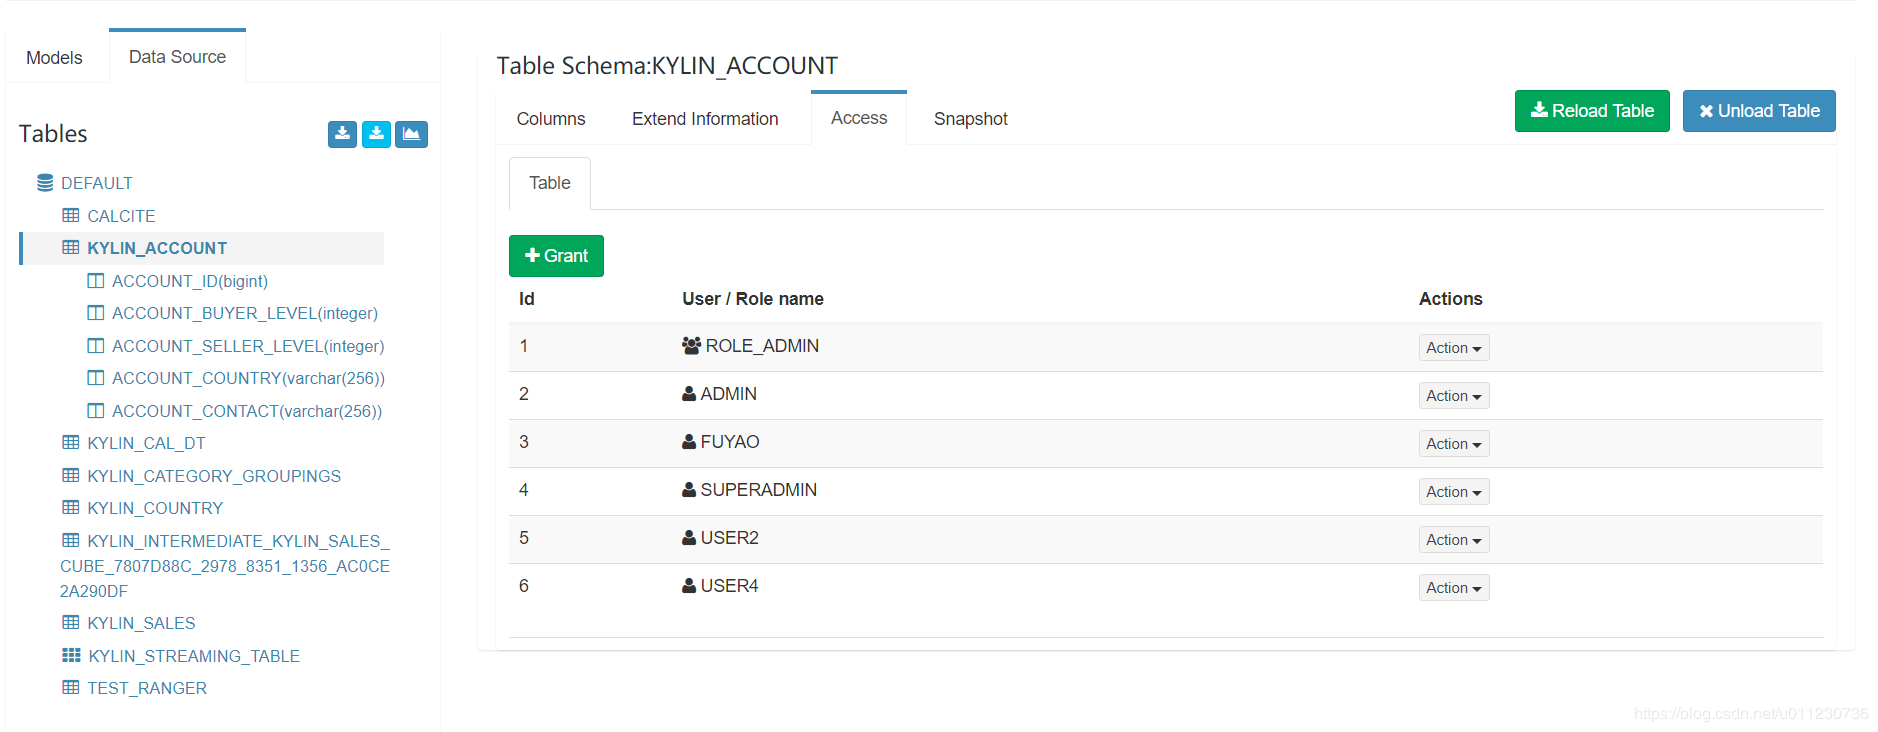The width and height of the screenshot is (1878, 732).
Task: Select the ACCOUNT_ID(bigint) column
Action: [190, 281]
